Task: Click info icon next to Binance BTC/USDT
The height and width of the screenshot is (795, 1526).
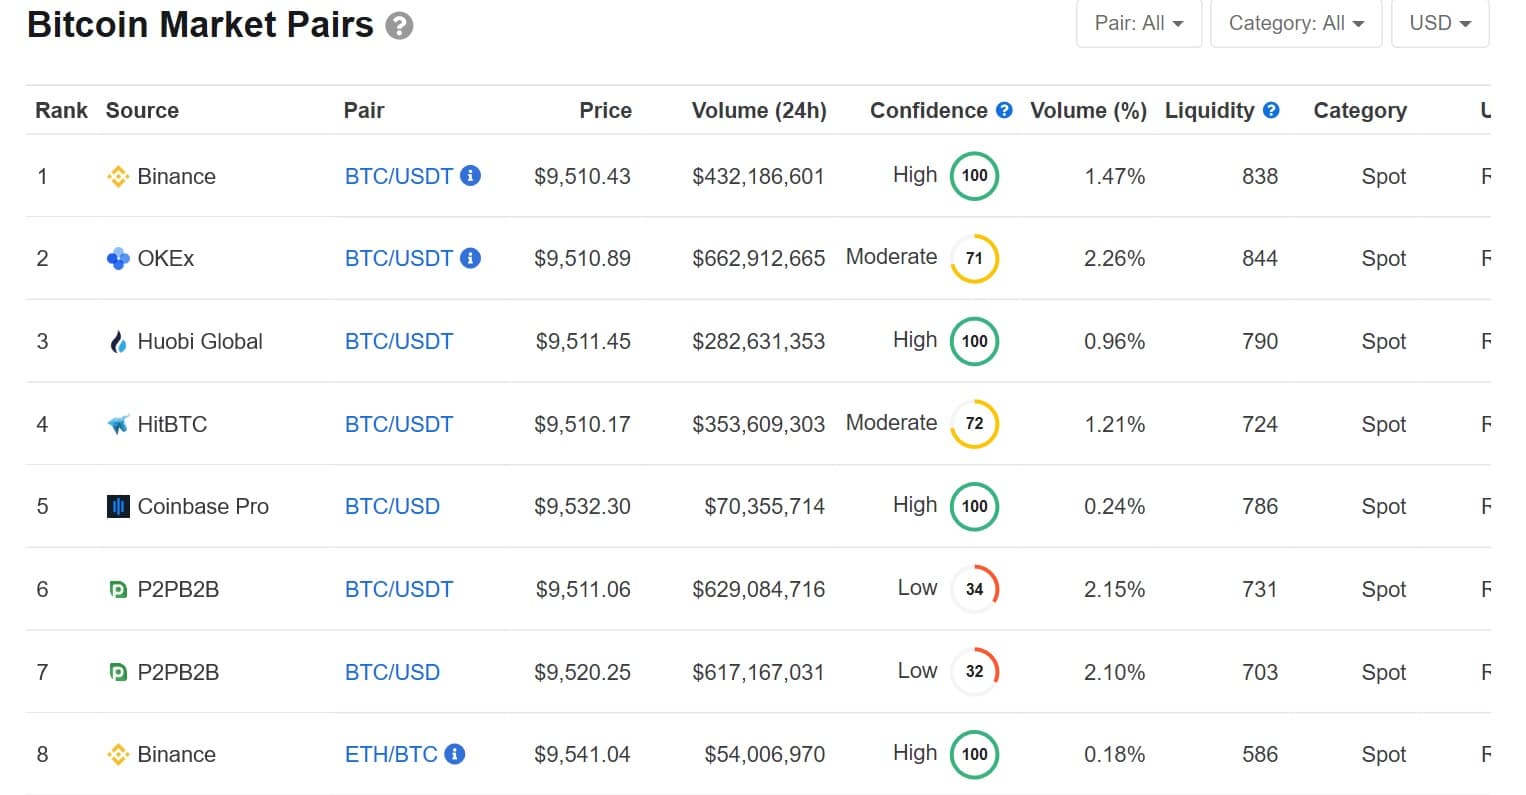Action: 471,176
